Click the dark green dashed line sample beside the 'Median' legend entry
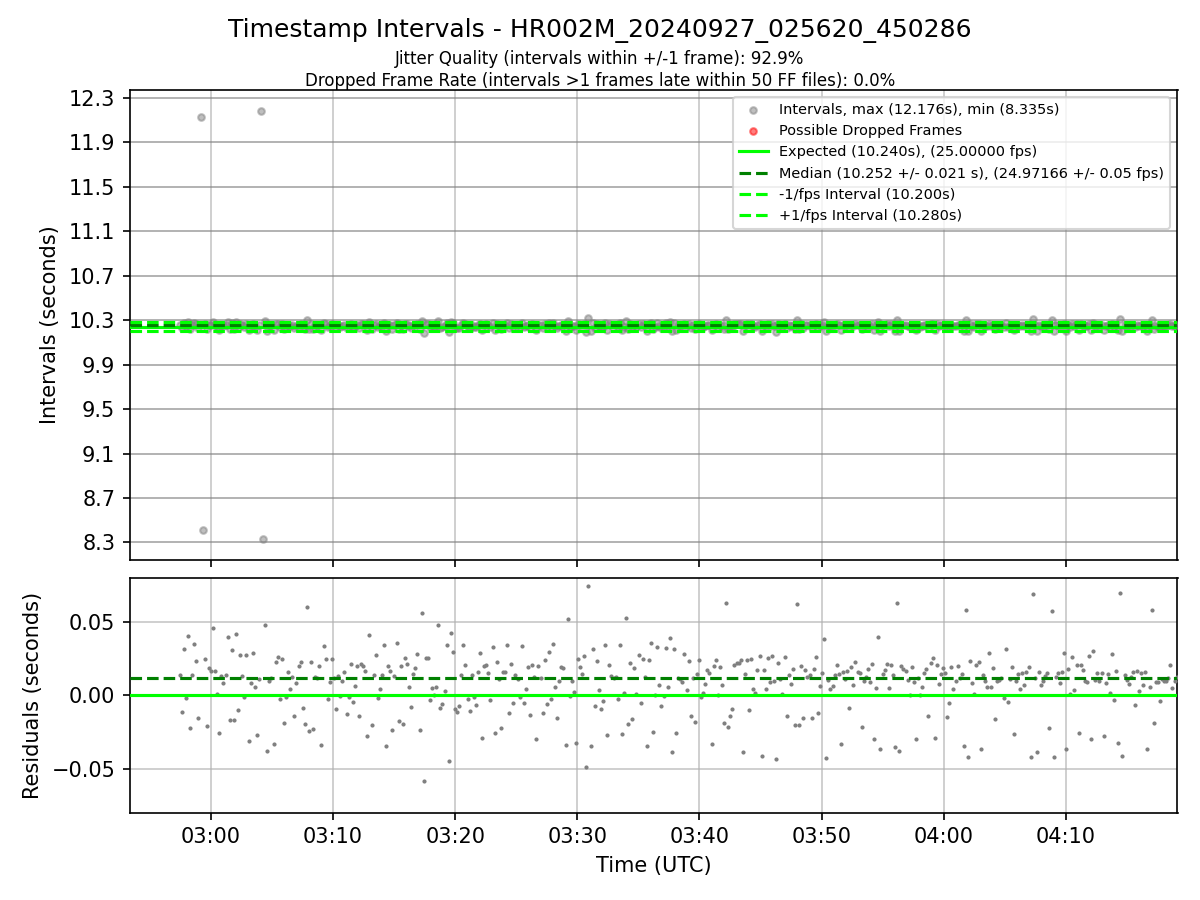 tap(754, 173)
